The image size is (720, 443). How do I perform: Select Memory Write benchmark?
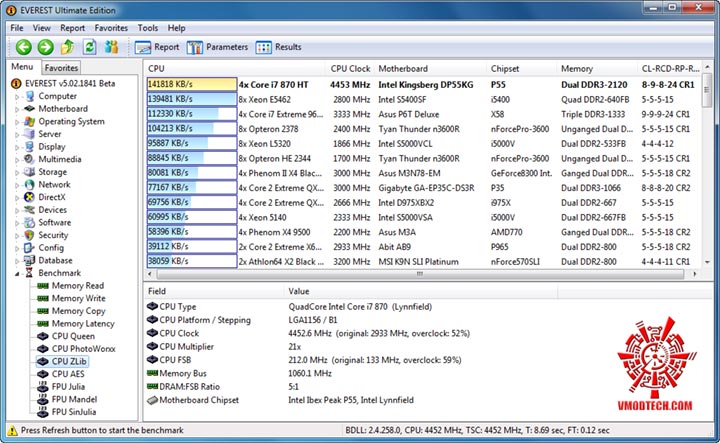point(79,298)
